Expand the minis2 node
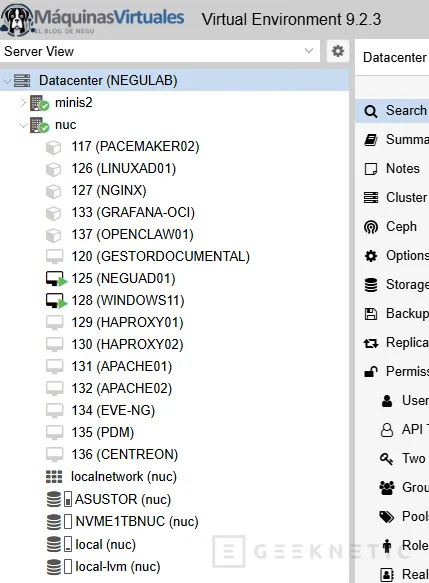The height and width of the screenshot is (583, 429). tap(23, 103)
